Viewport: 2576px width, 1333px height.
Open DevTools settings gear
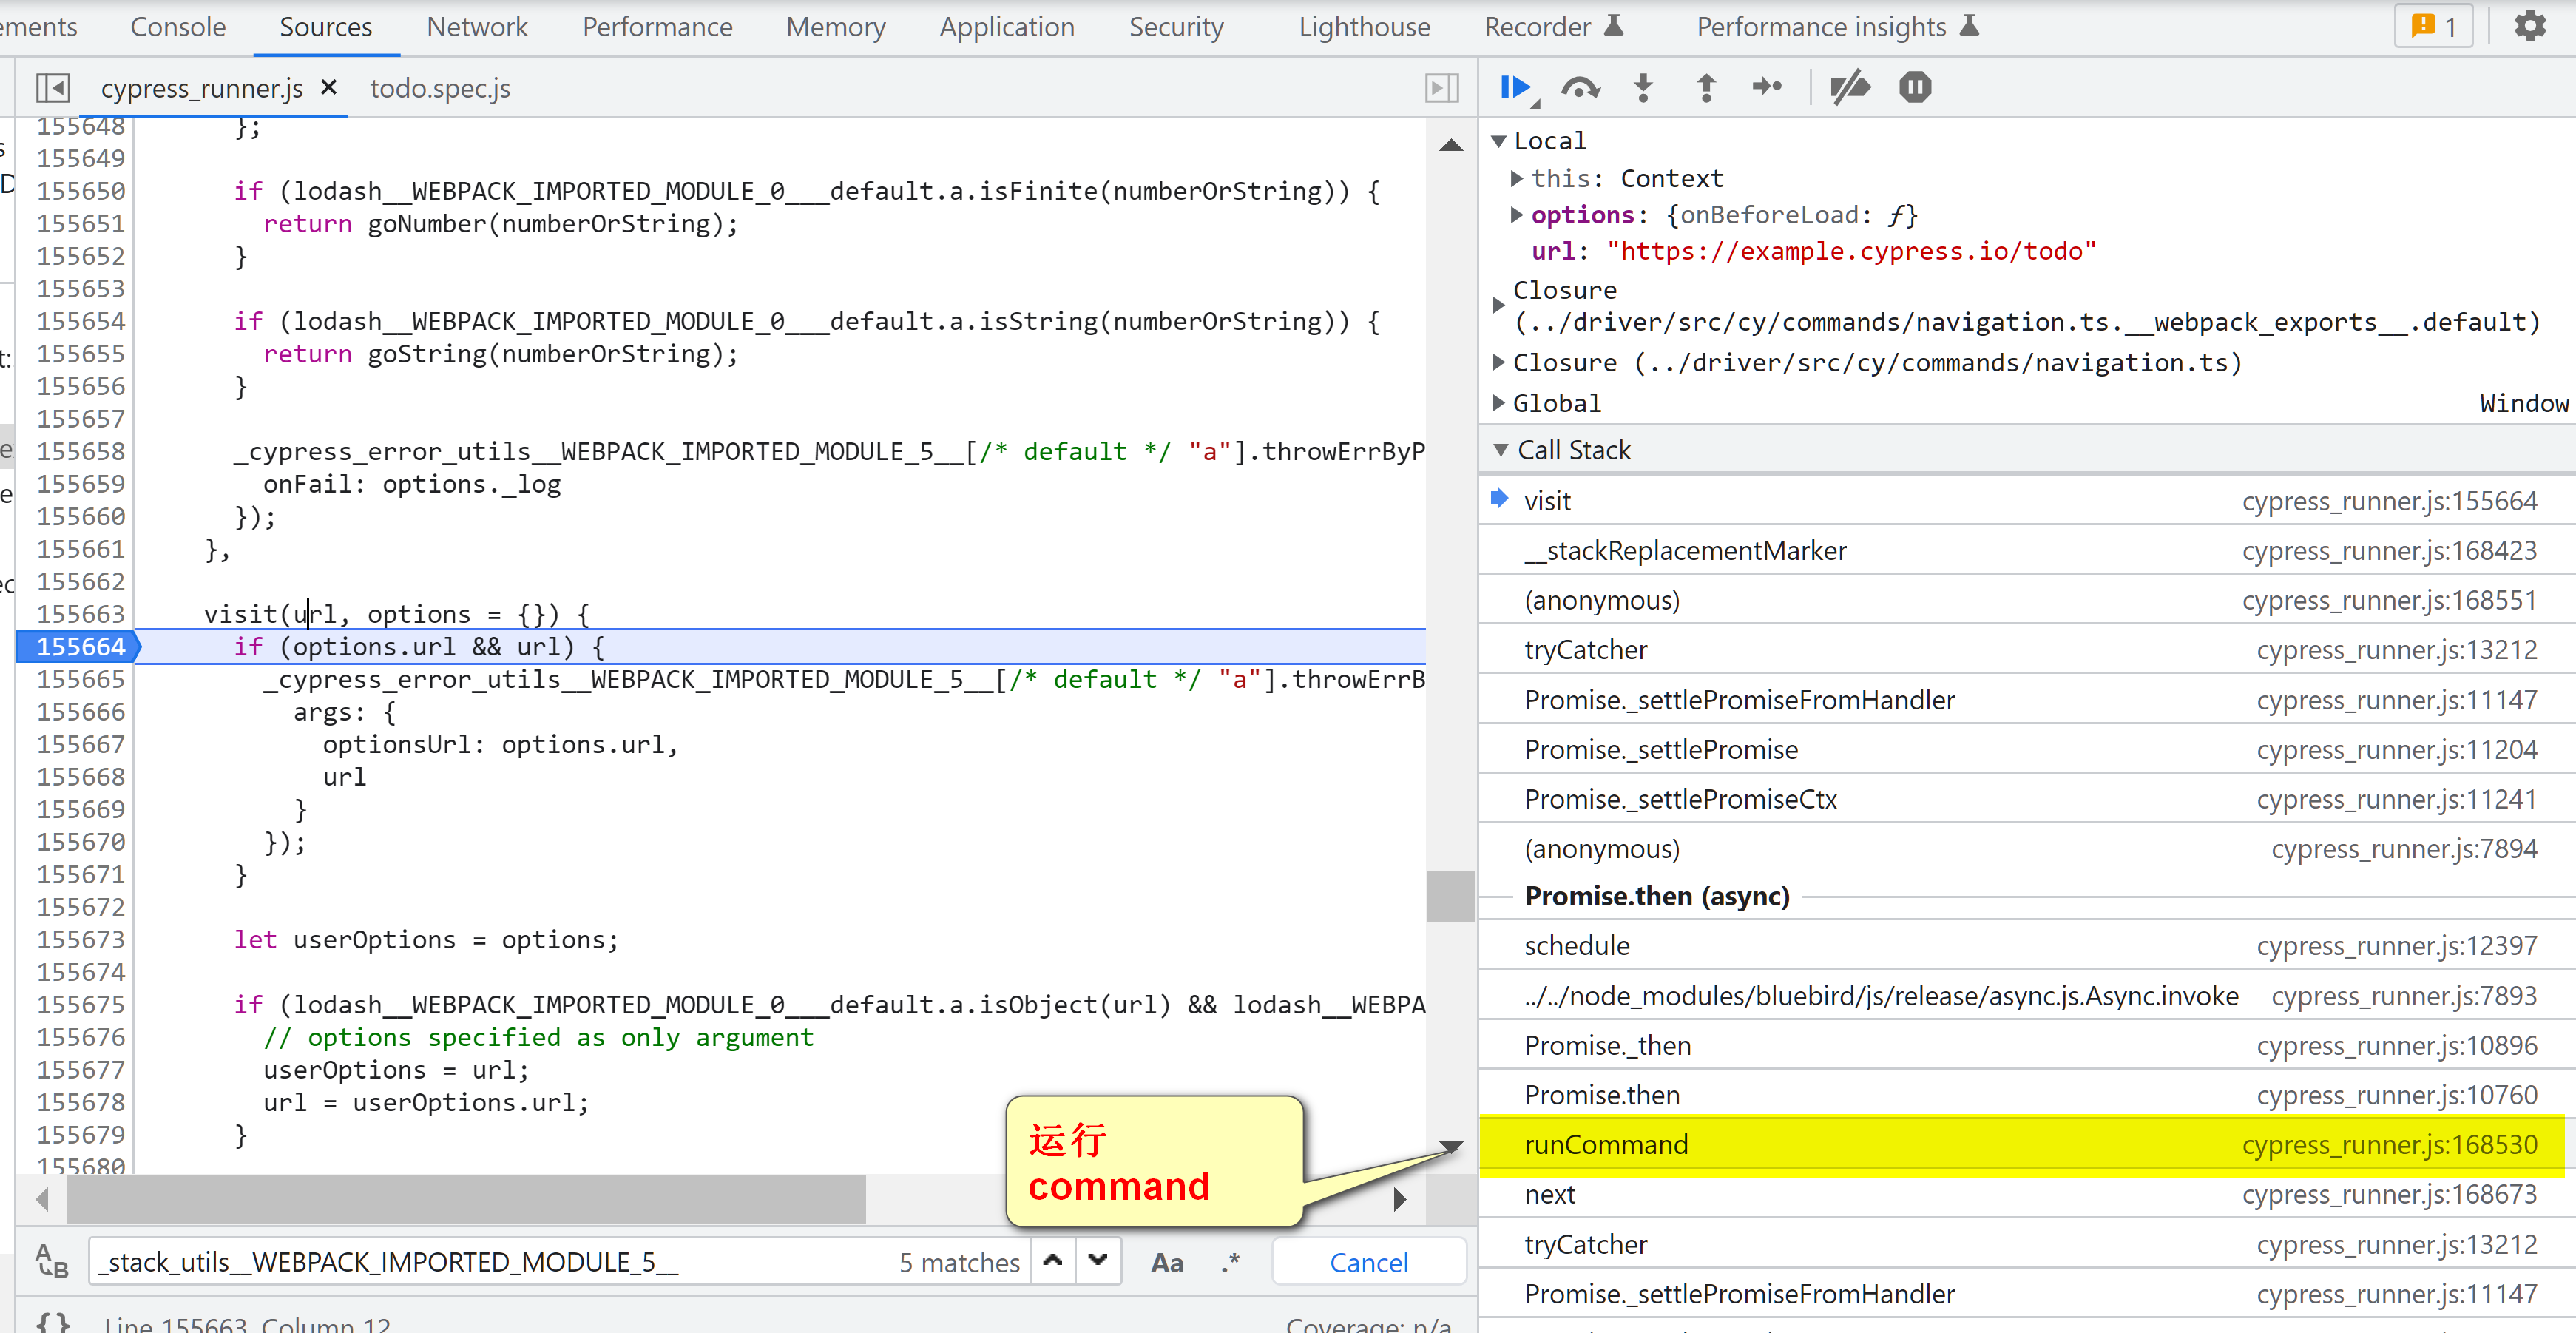[2530, 26]
